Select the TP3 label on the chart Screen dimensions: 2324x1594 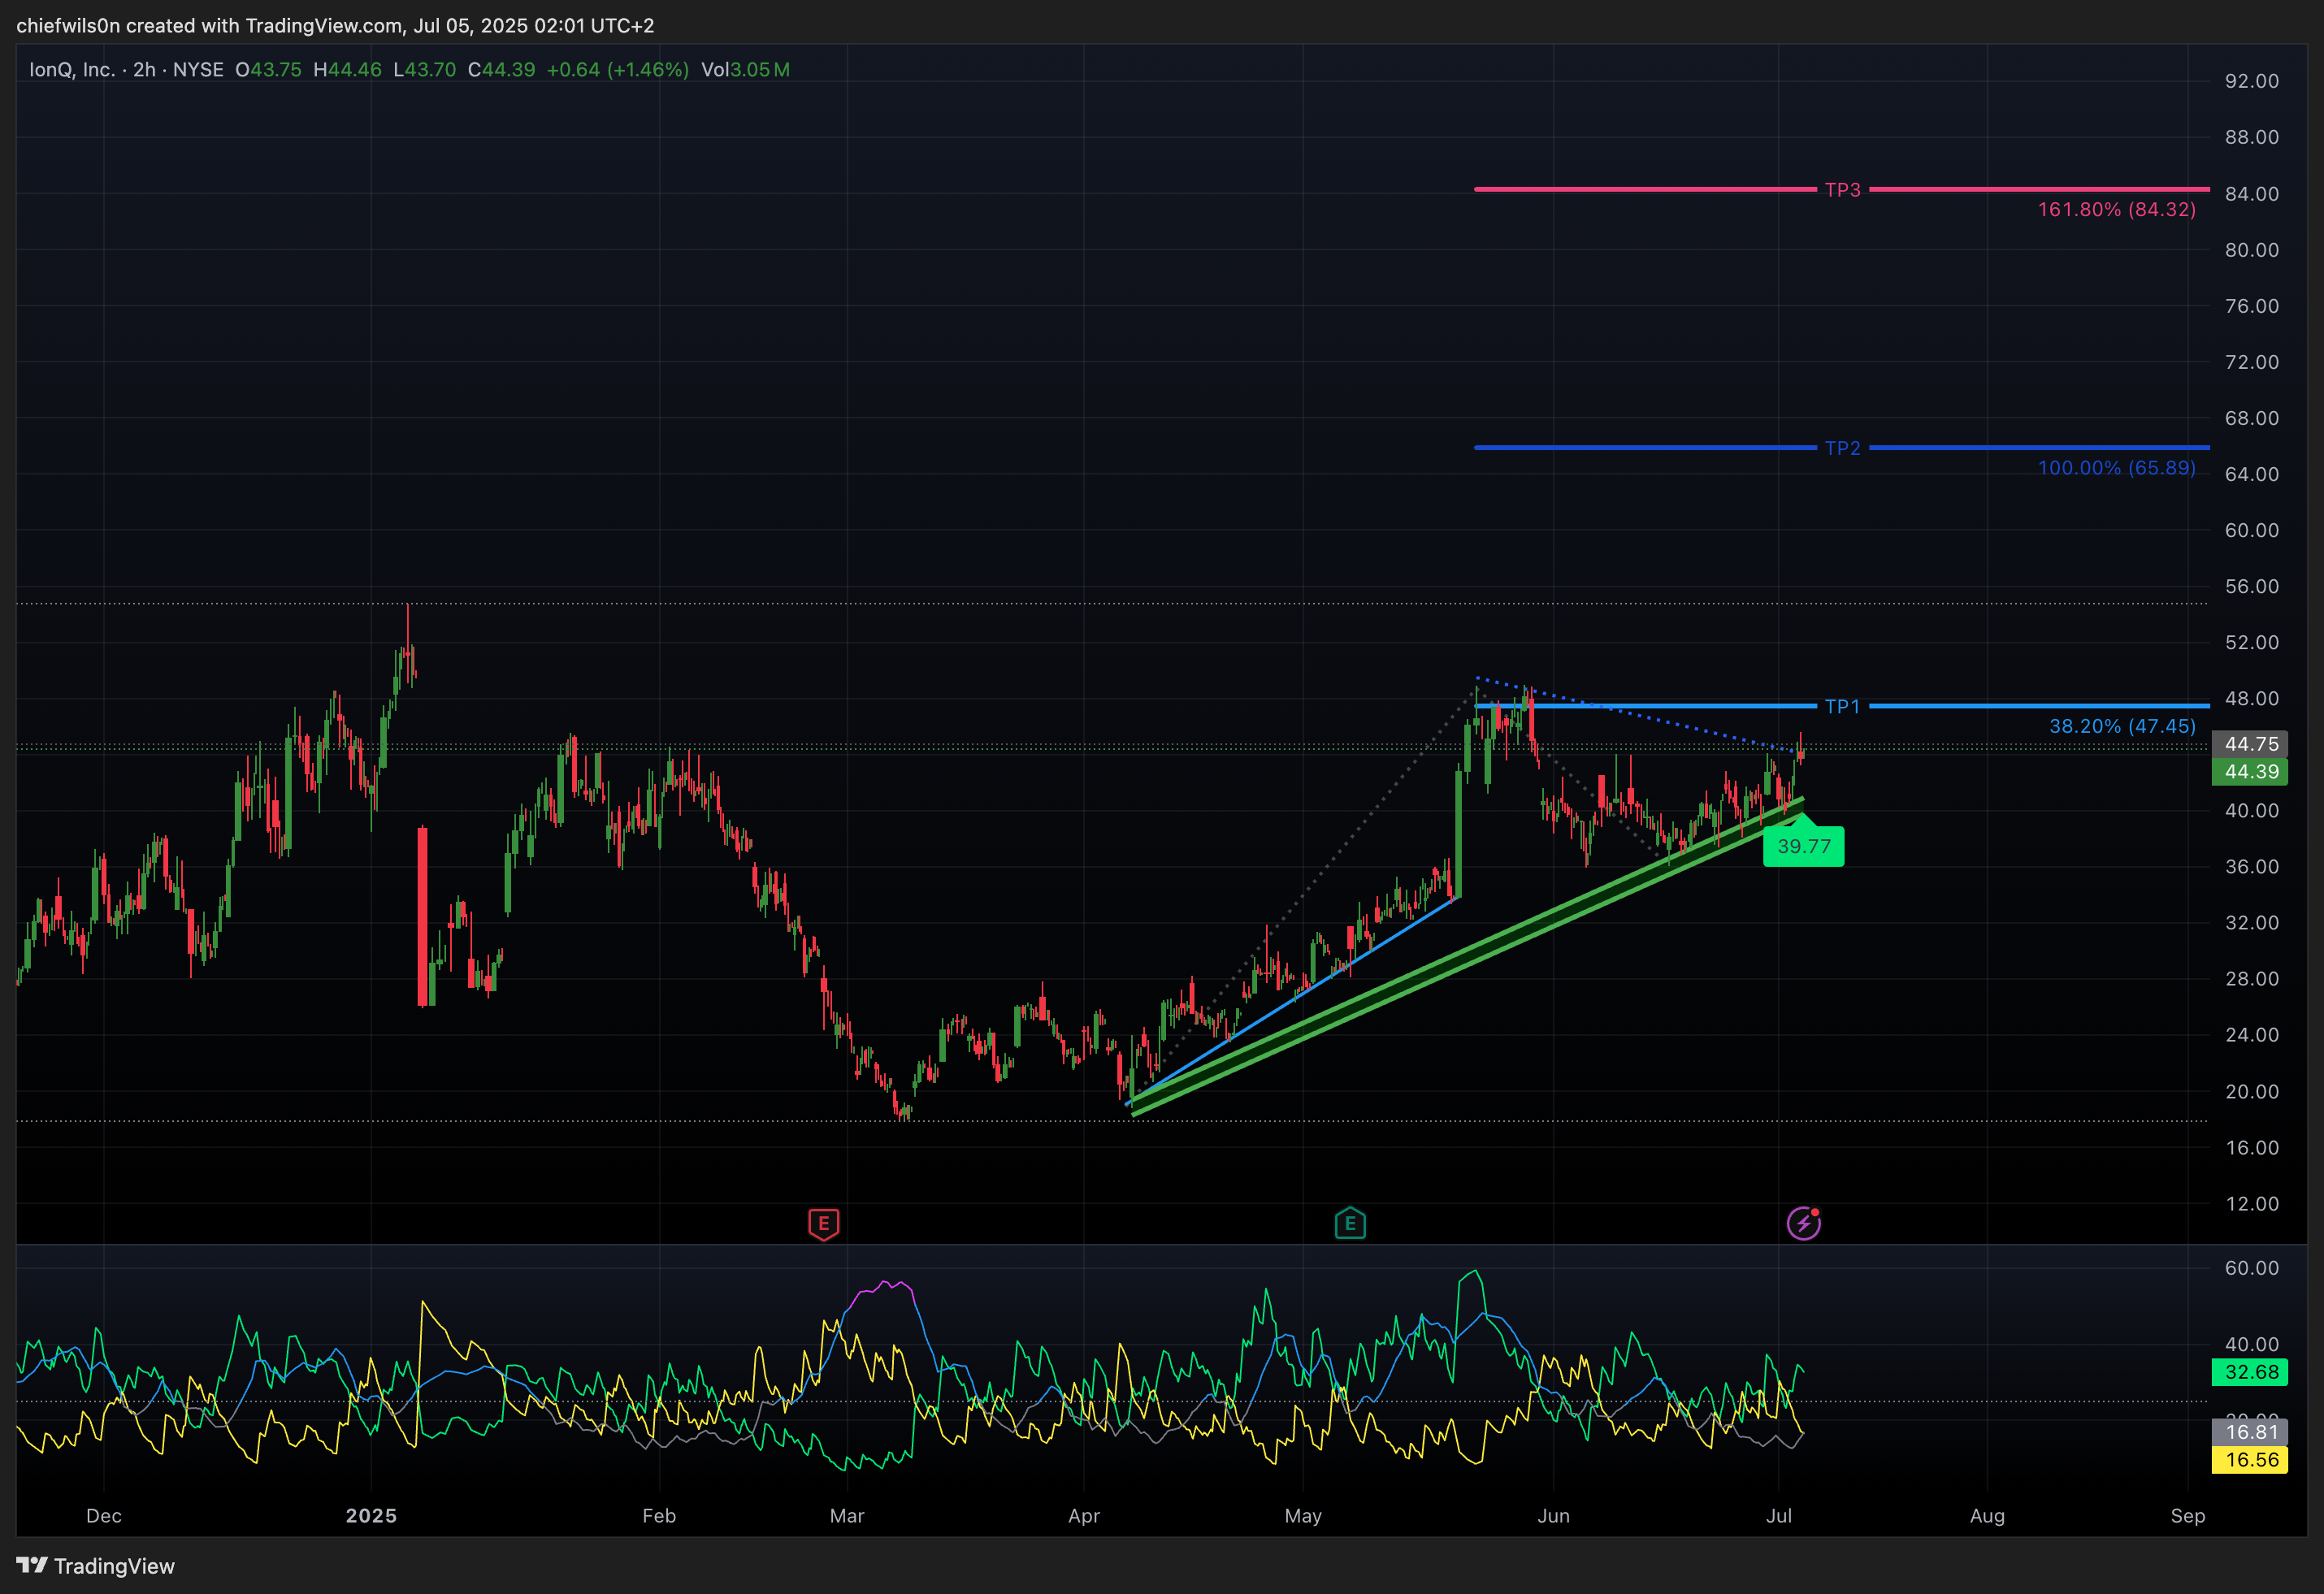1842,190
